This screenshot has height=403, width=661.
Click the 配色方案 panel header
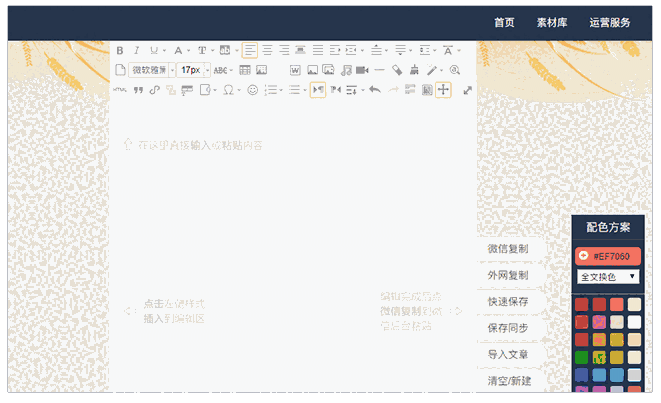click(608, 228)
